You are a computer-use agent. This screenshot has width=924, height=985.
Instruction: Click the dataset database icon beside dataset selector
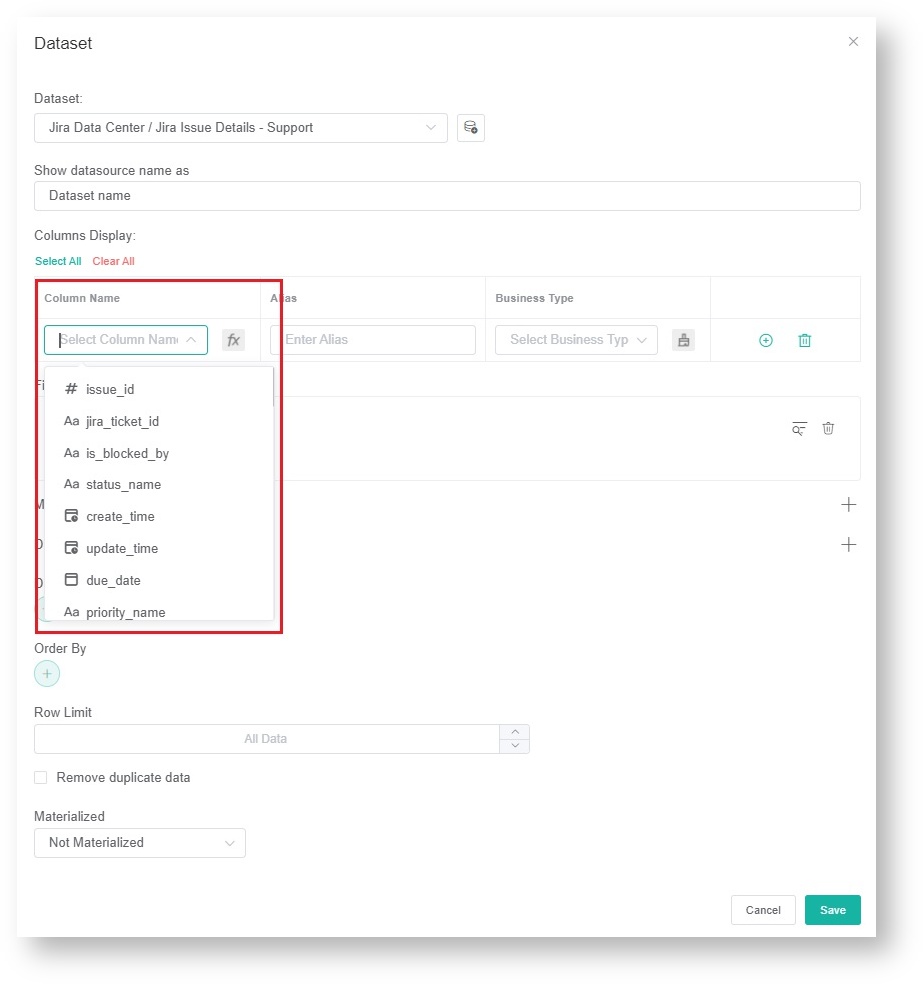(470, 128)
